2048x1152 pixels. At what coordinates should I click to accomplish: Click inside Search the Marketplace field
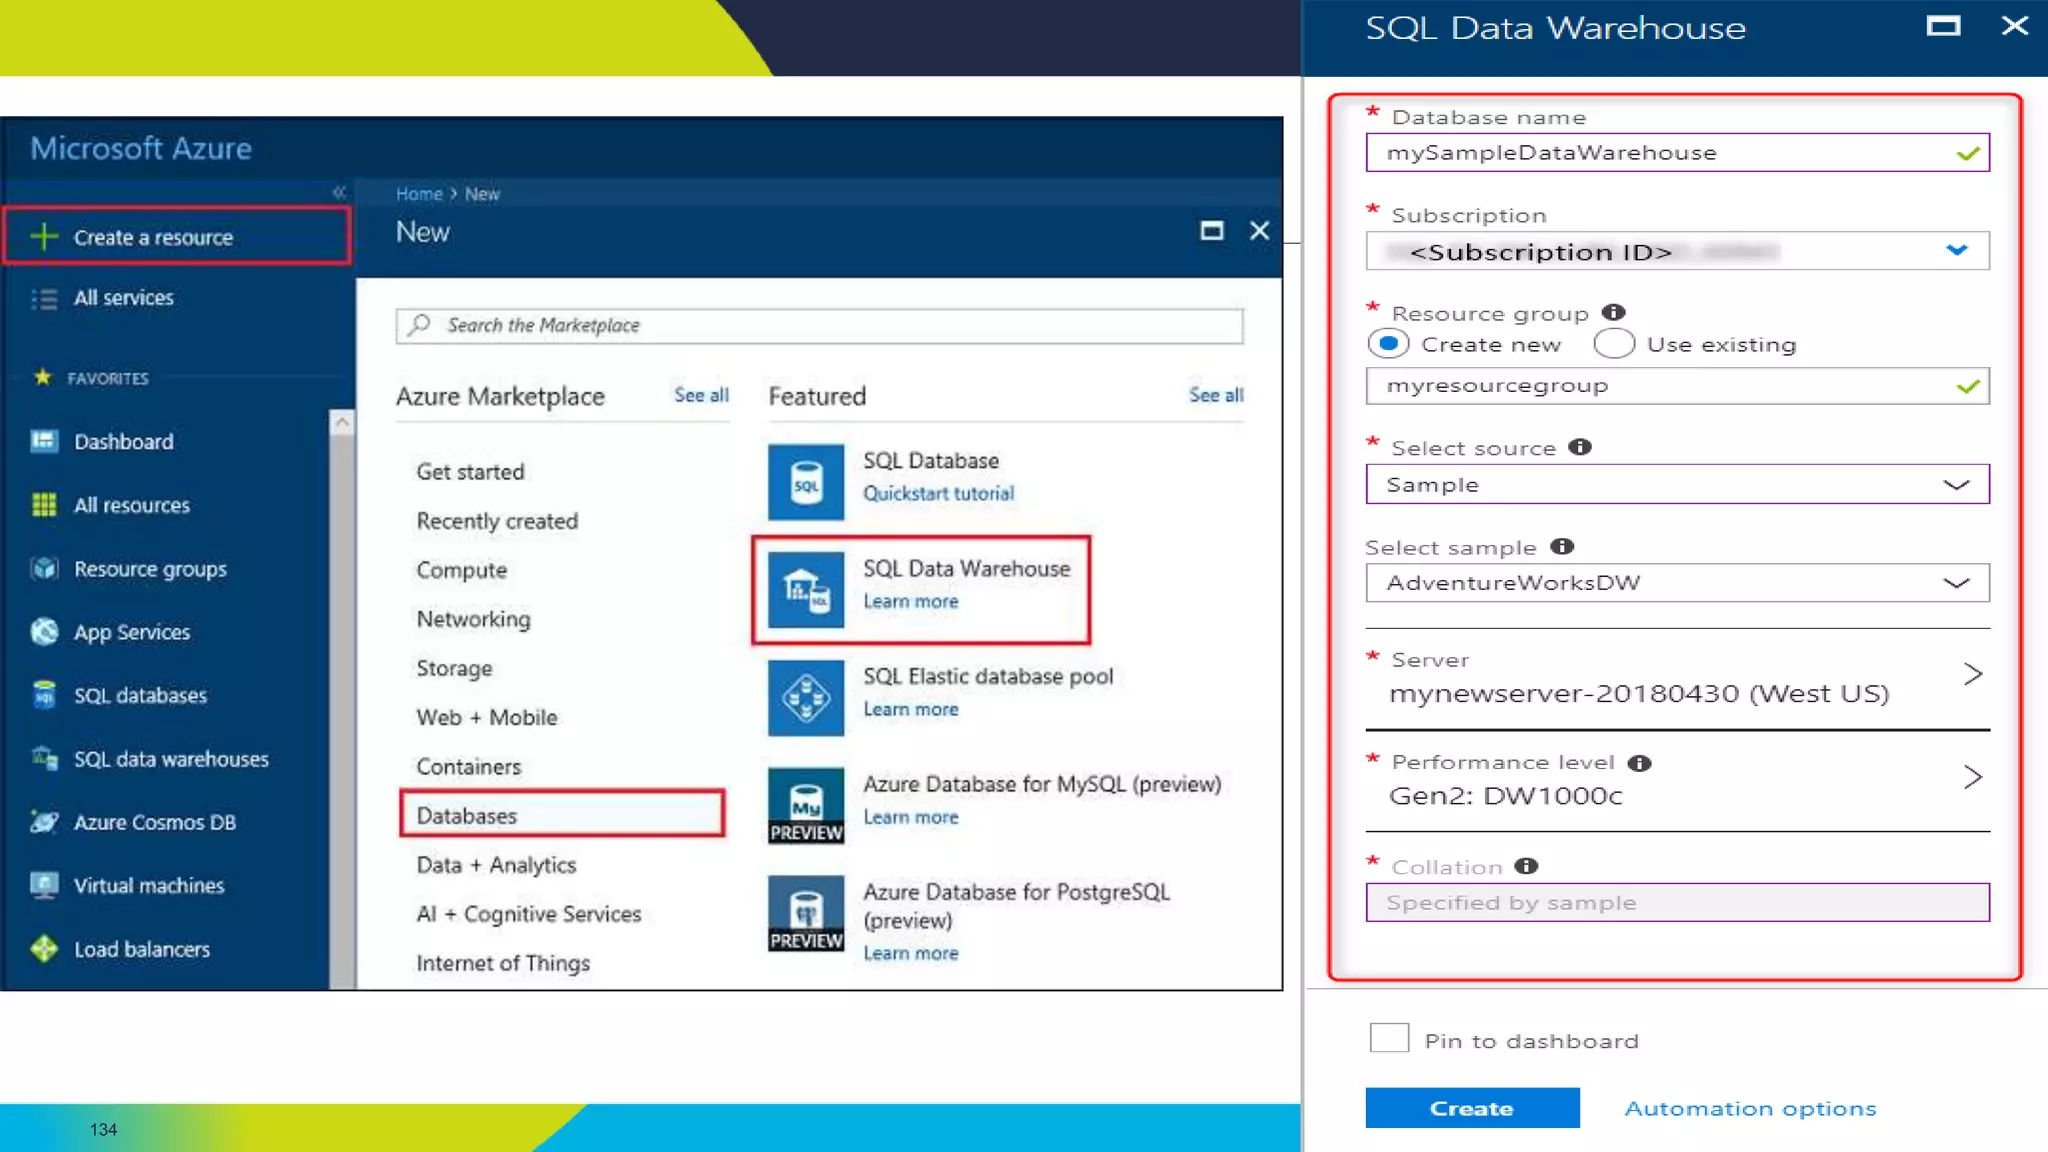819,326
